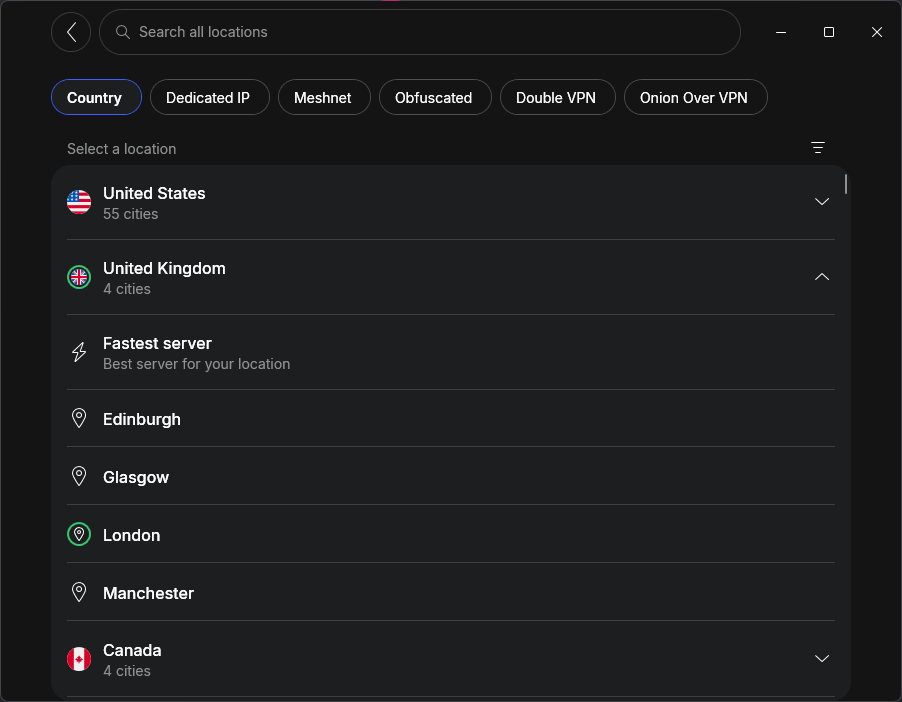This screenshot has height=702, width=902.
Task: Maximize the VPN window
Action: (828, 32)
